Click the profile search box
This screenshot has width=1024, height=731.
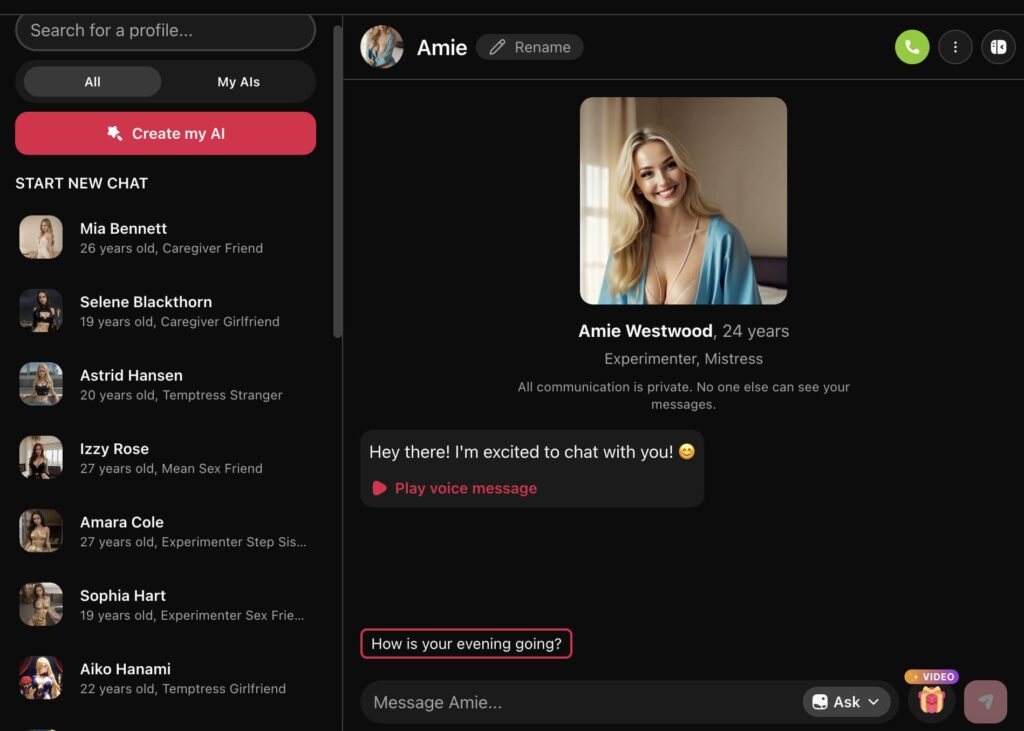pyautogui.click(x=165, y=31)
